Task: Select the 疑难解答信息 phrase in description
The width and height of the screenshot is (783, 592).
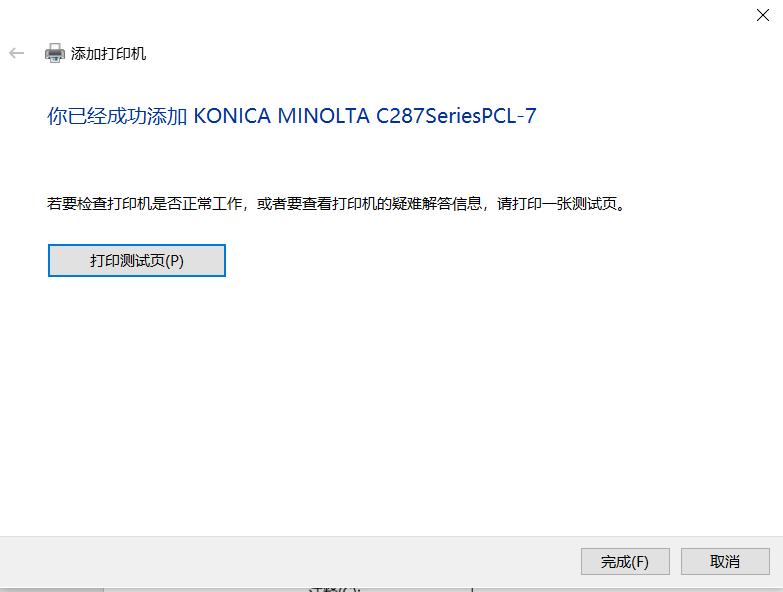Action: (436, 204)
